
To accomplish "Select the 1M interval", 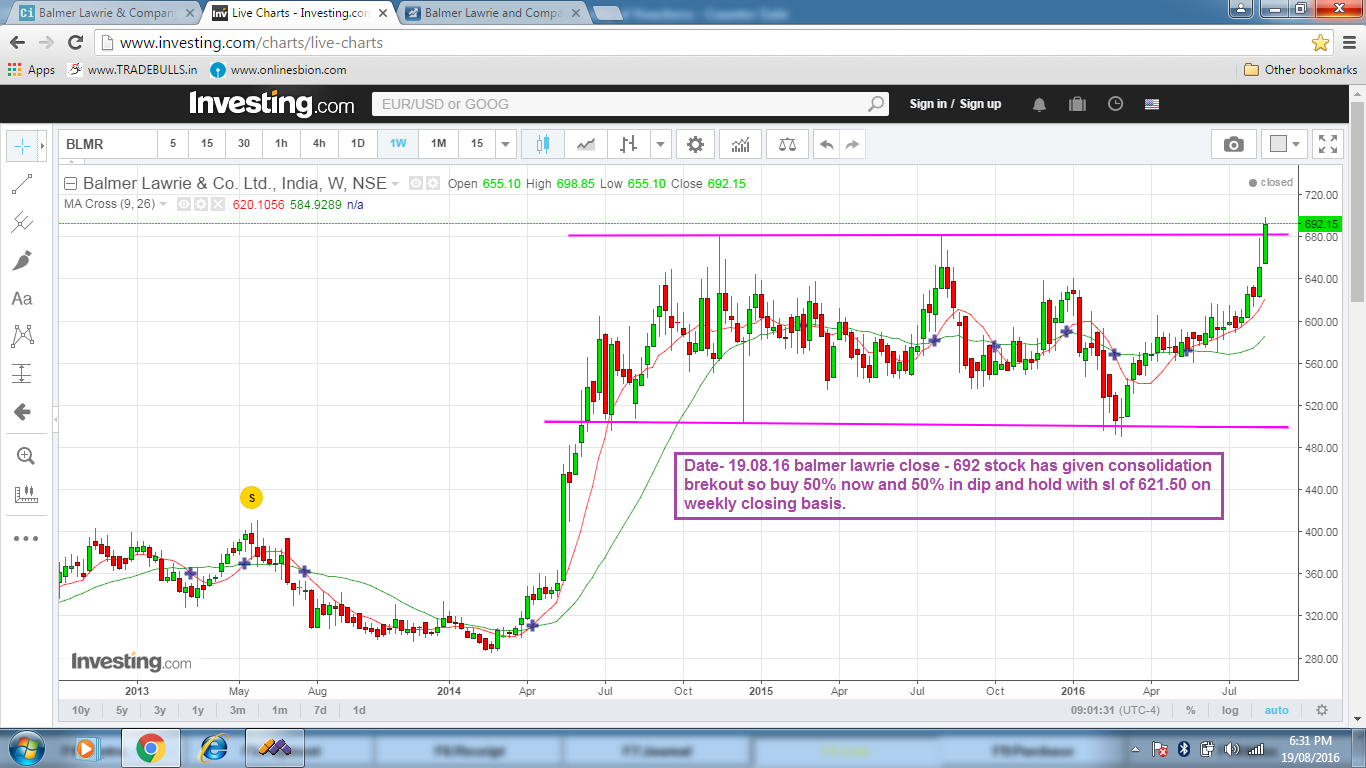I will coord(438,144).
